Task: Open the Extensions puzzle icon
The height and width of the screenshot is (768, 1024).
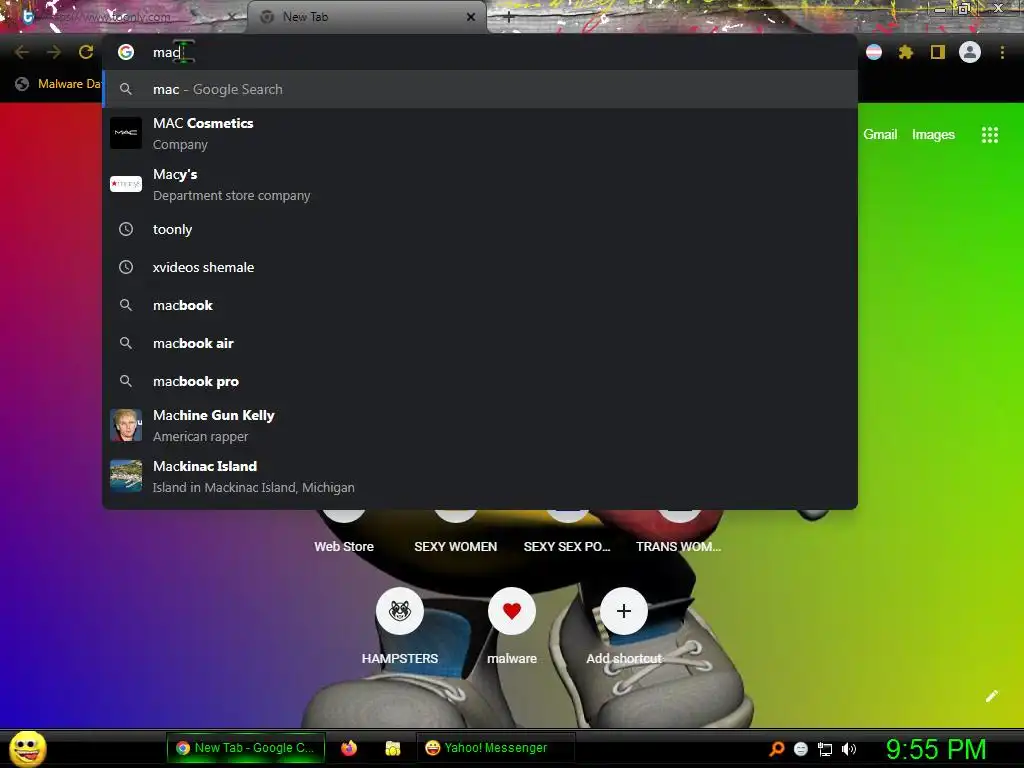Action: 905,52
